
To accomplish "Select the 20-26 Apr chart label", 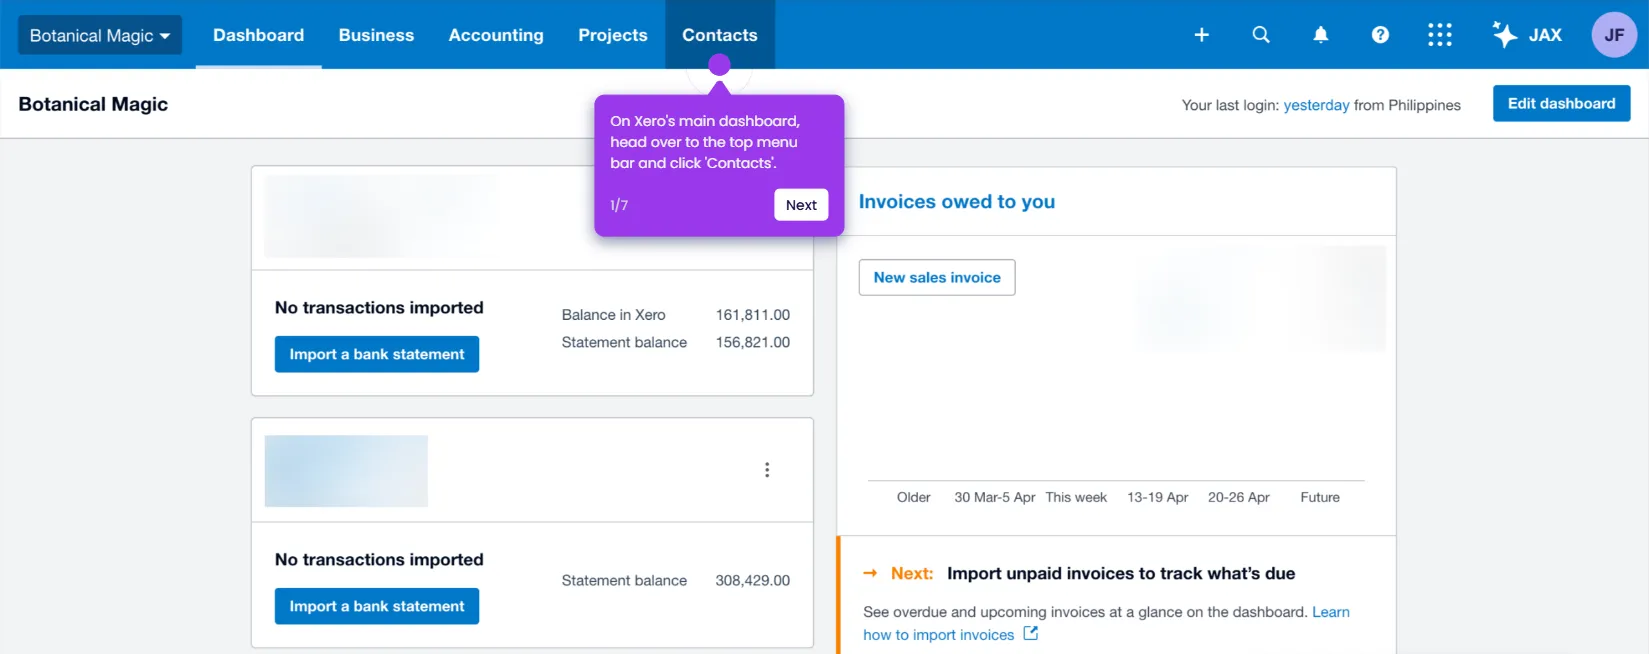I will coord(1239,497).
